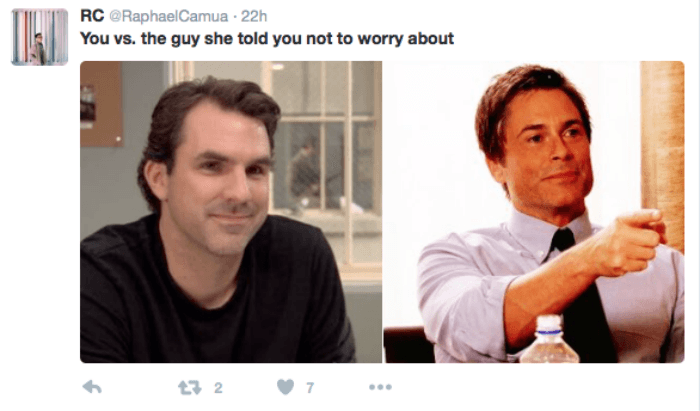Click the 22h timestamp

[x=254, y=17]
